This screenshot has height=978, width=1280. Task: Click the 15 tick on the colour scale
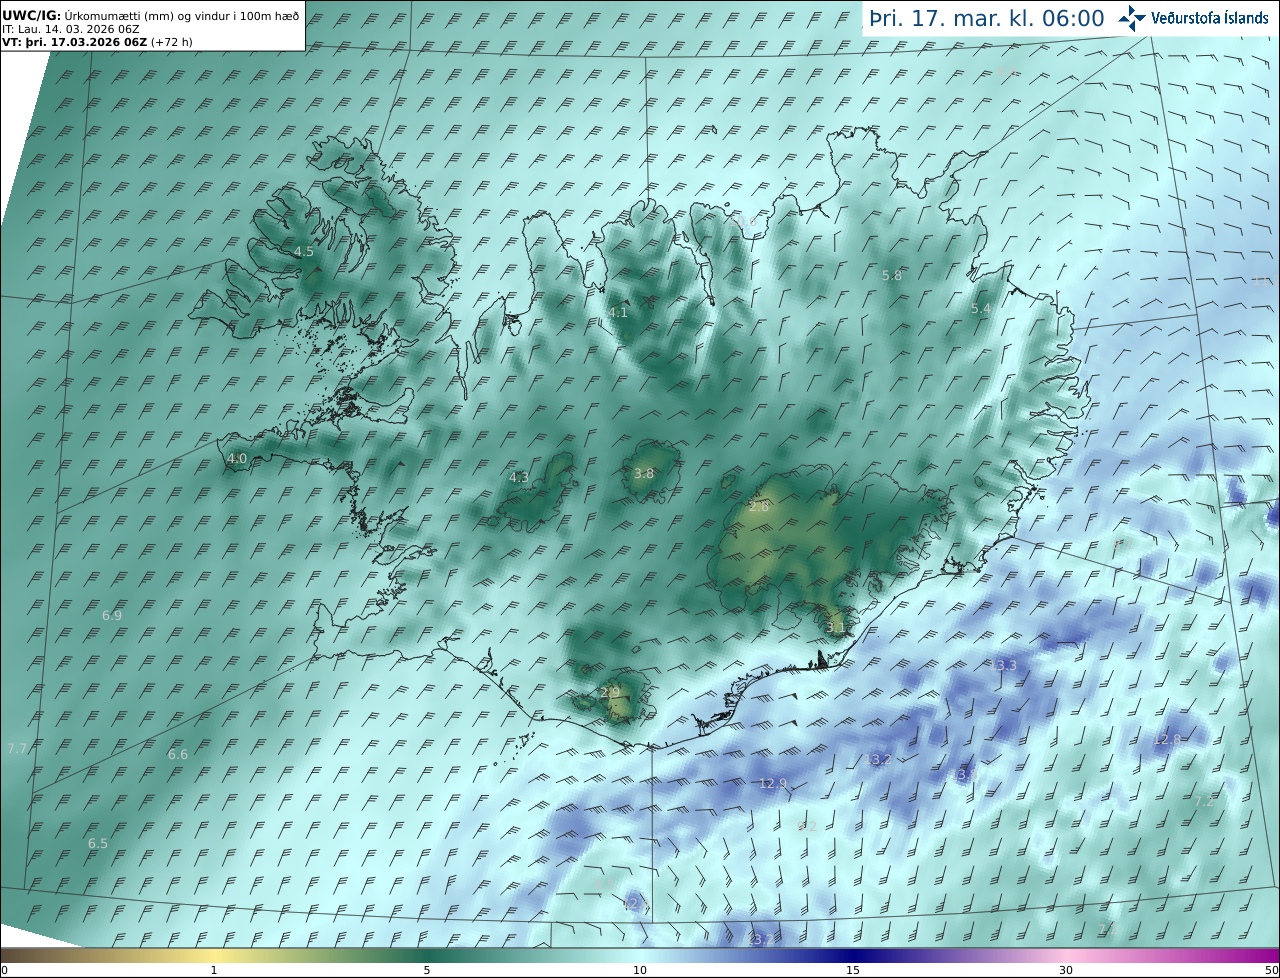[853, 970]
